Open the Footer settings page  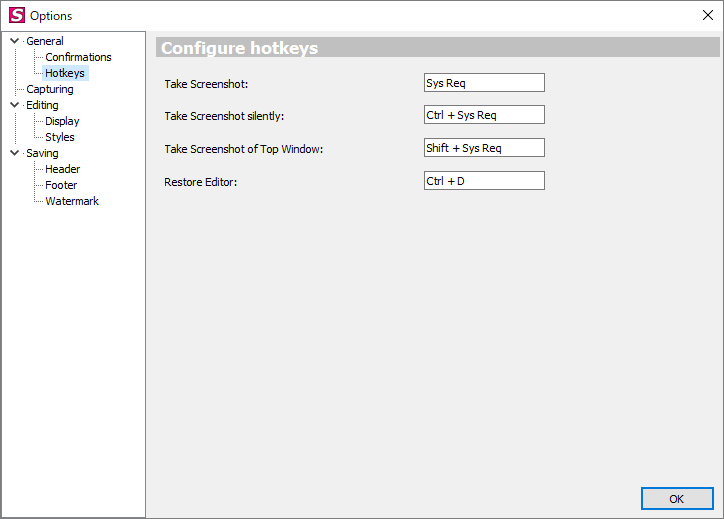(x=61, y=185)
